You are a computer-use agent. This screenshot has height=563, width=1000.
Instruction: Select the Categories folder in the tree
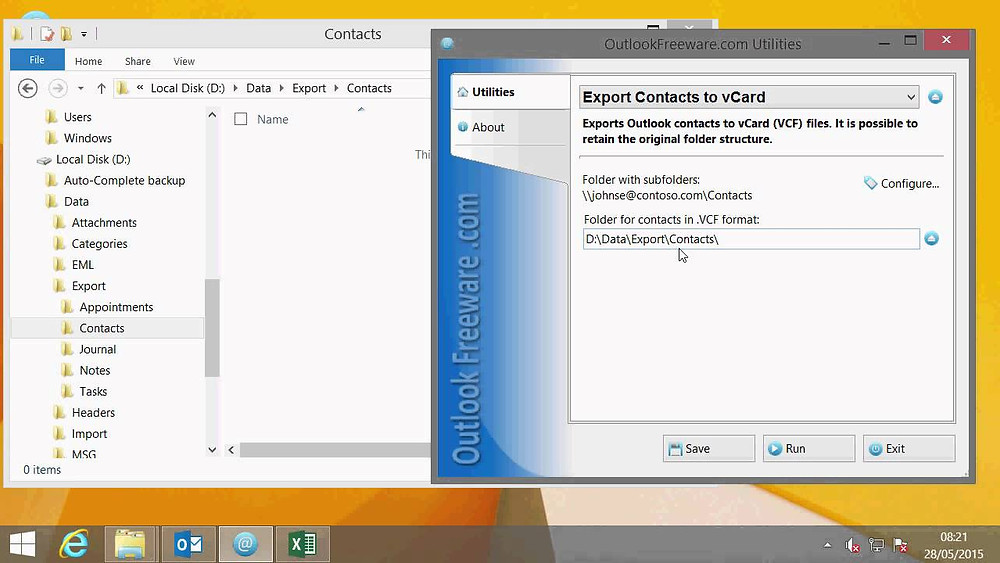tap(99, 244)
